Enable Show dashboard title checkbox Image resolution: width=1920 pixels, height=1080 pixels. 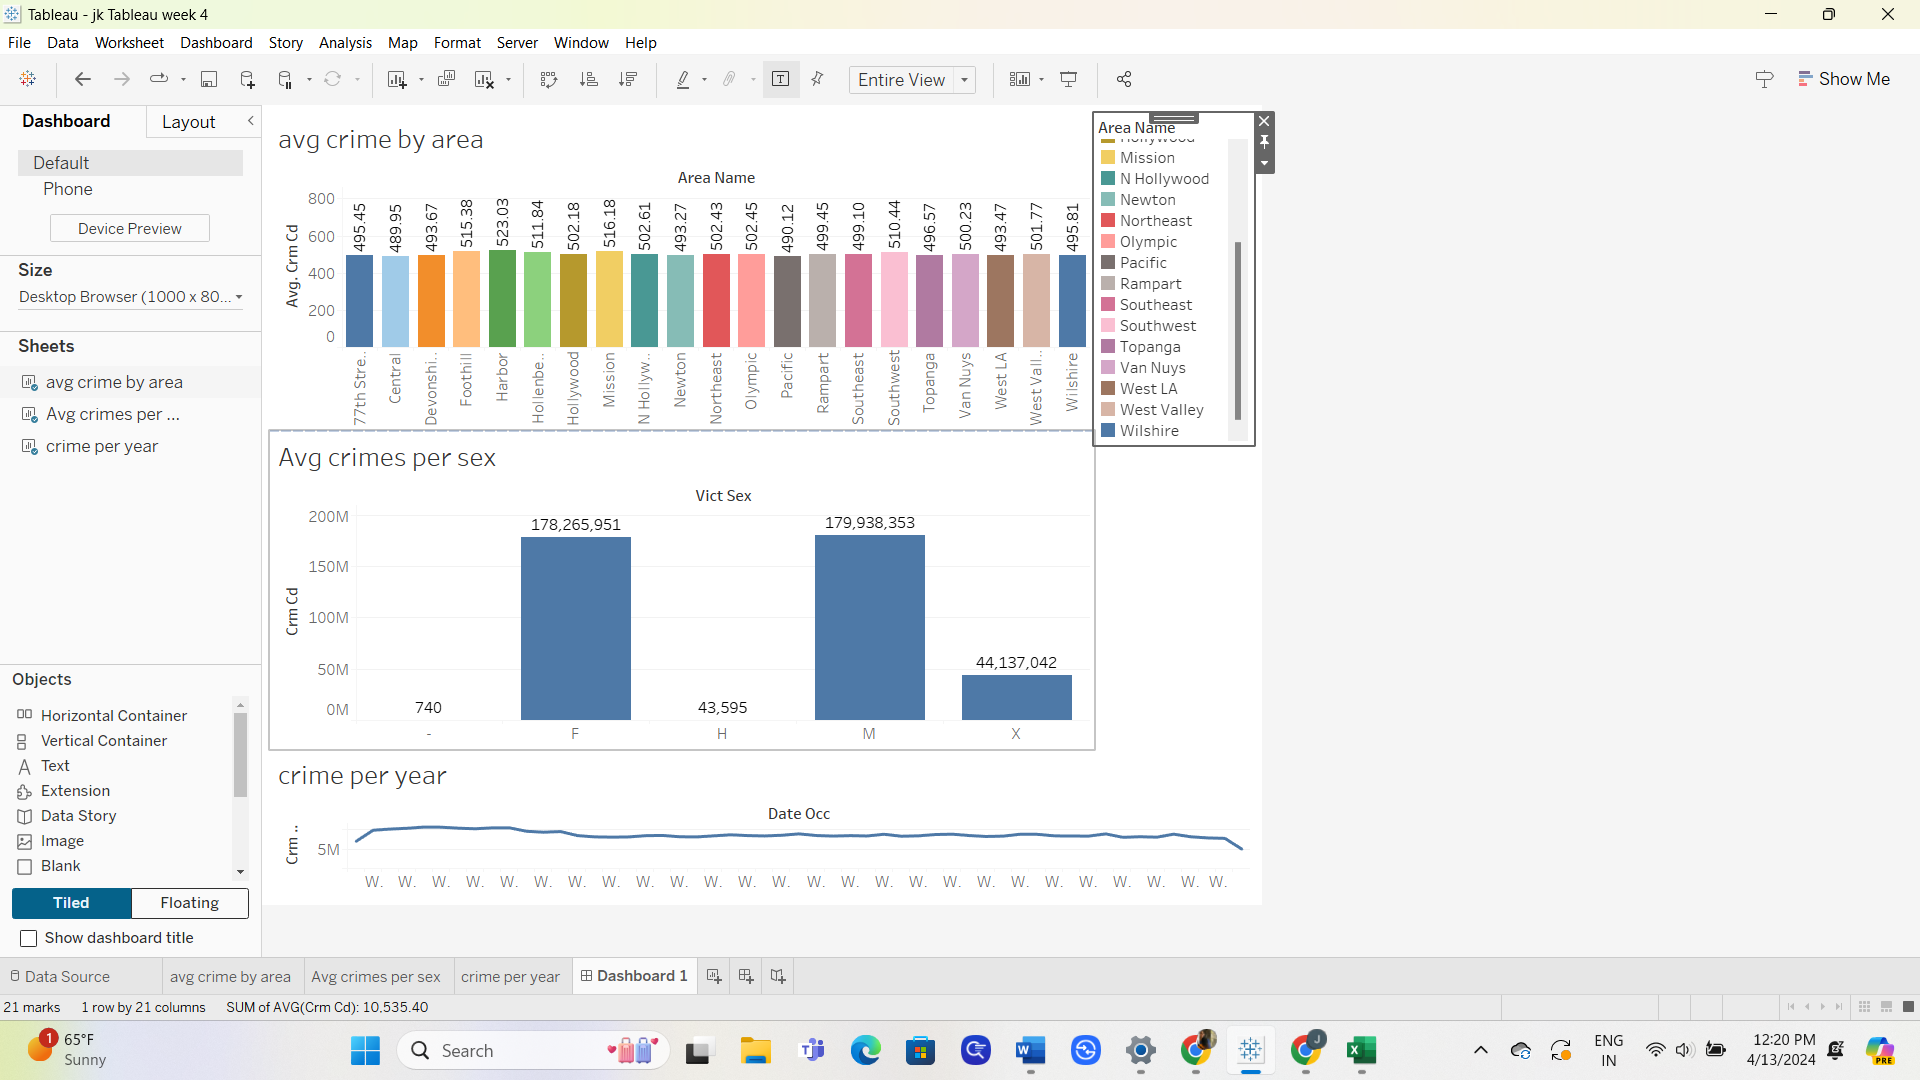(29, 938)
